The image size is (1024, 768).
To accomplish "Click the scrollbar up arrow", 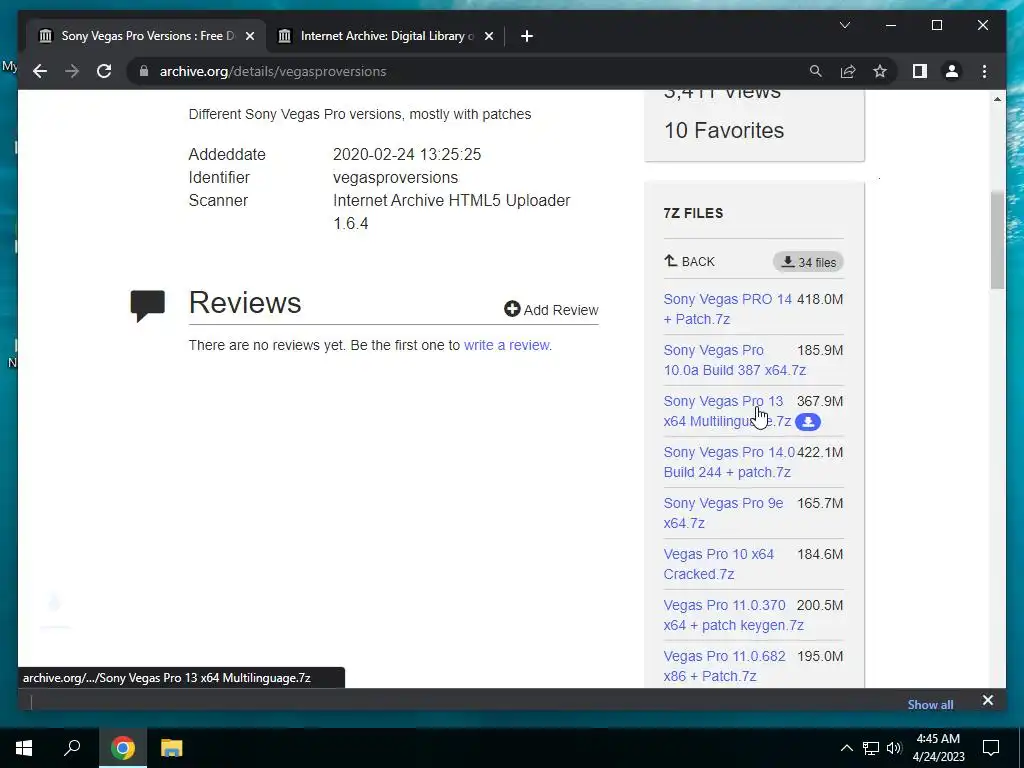I will pyautogui.click(x=997, y=99).
